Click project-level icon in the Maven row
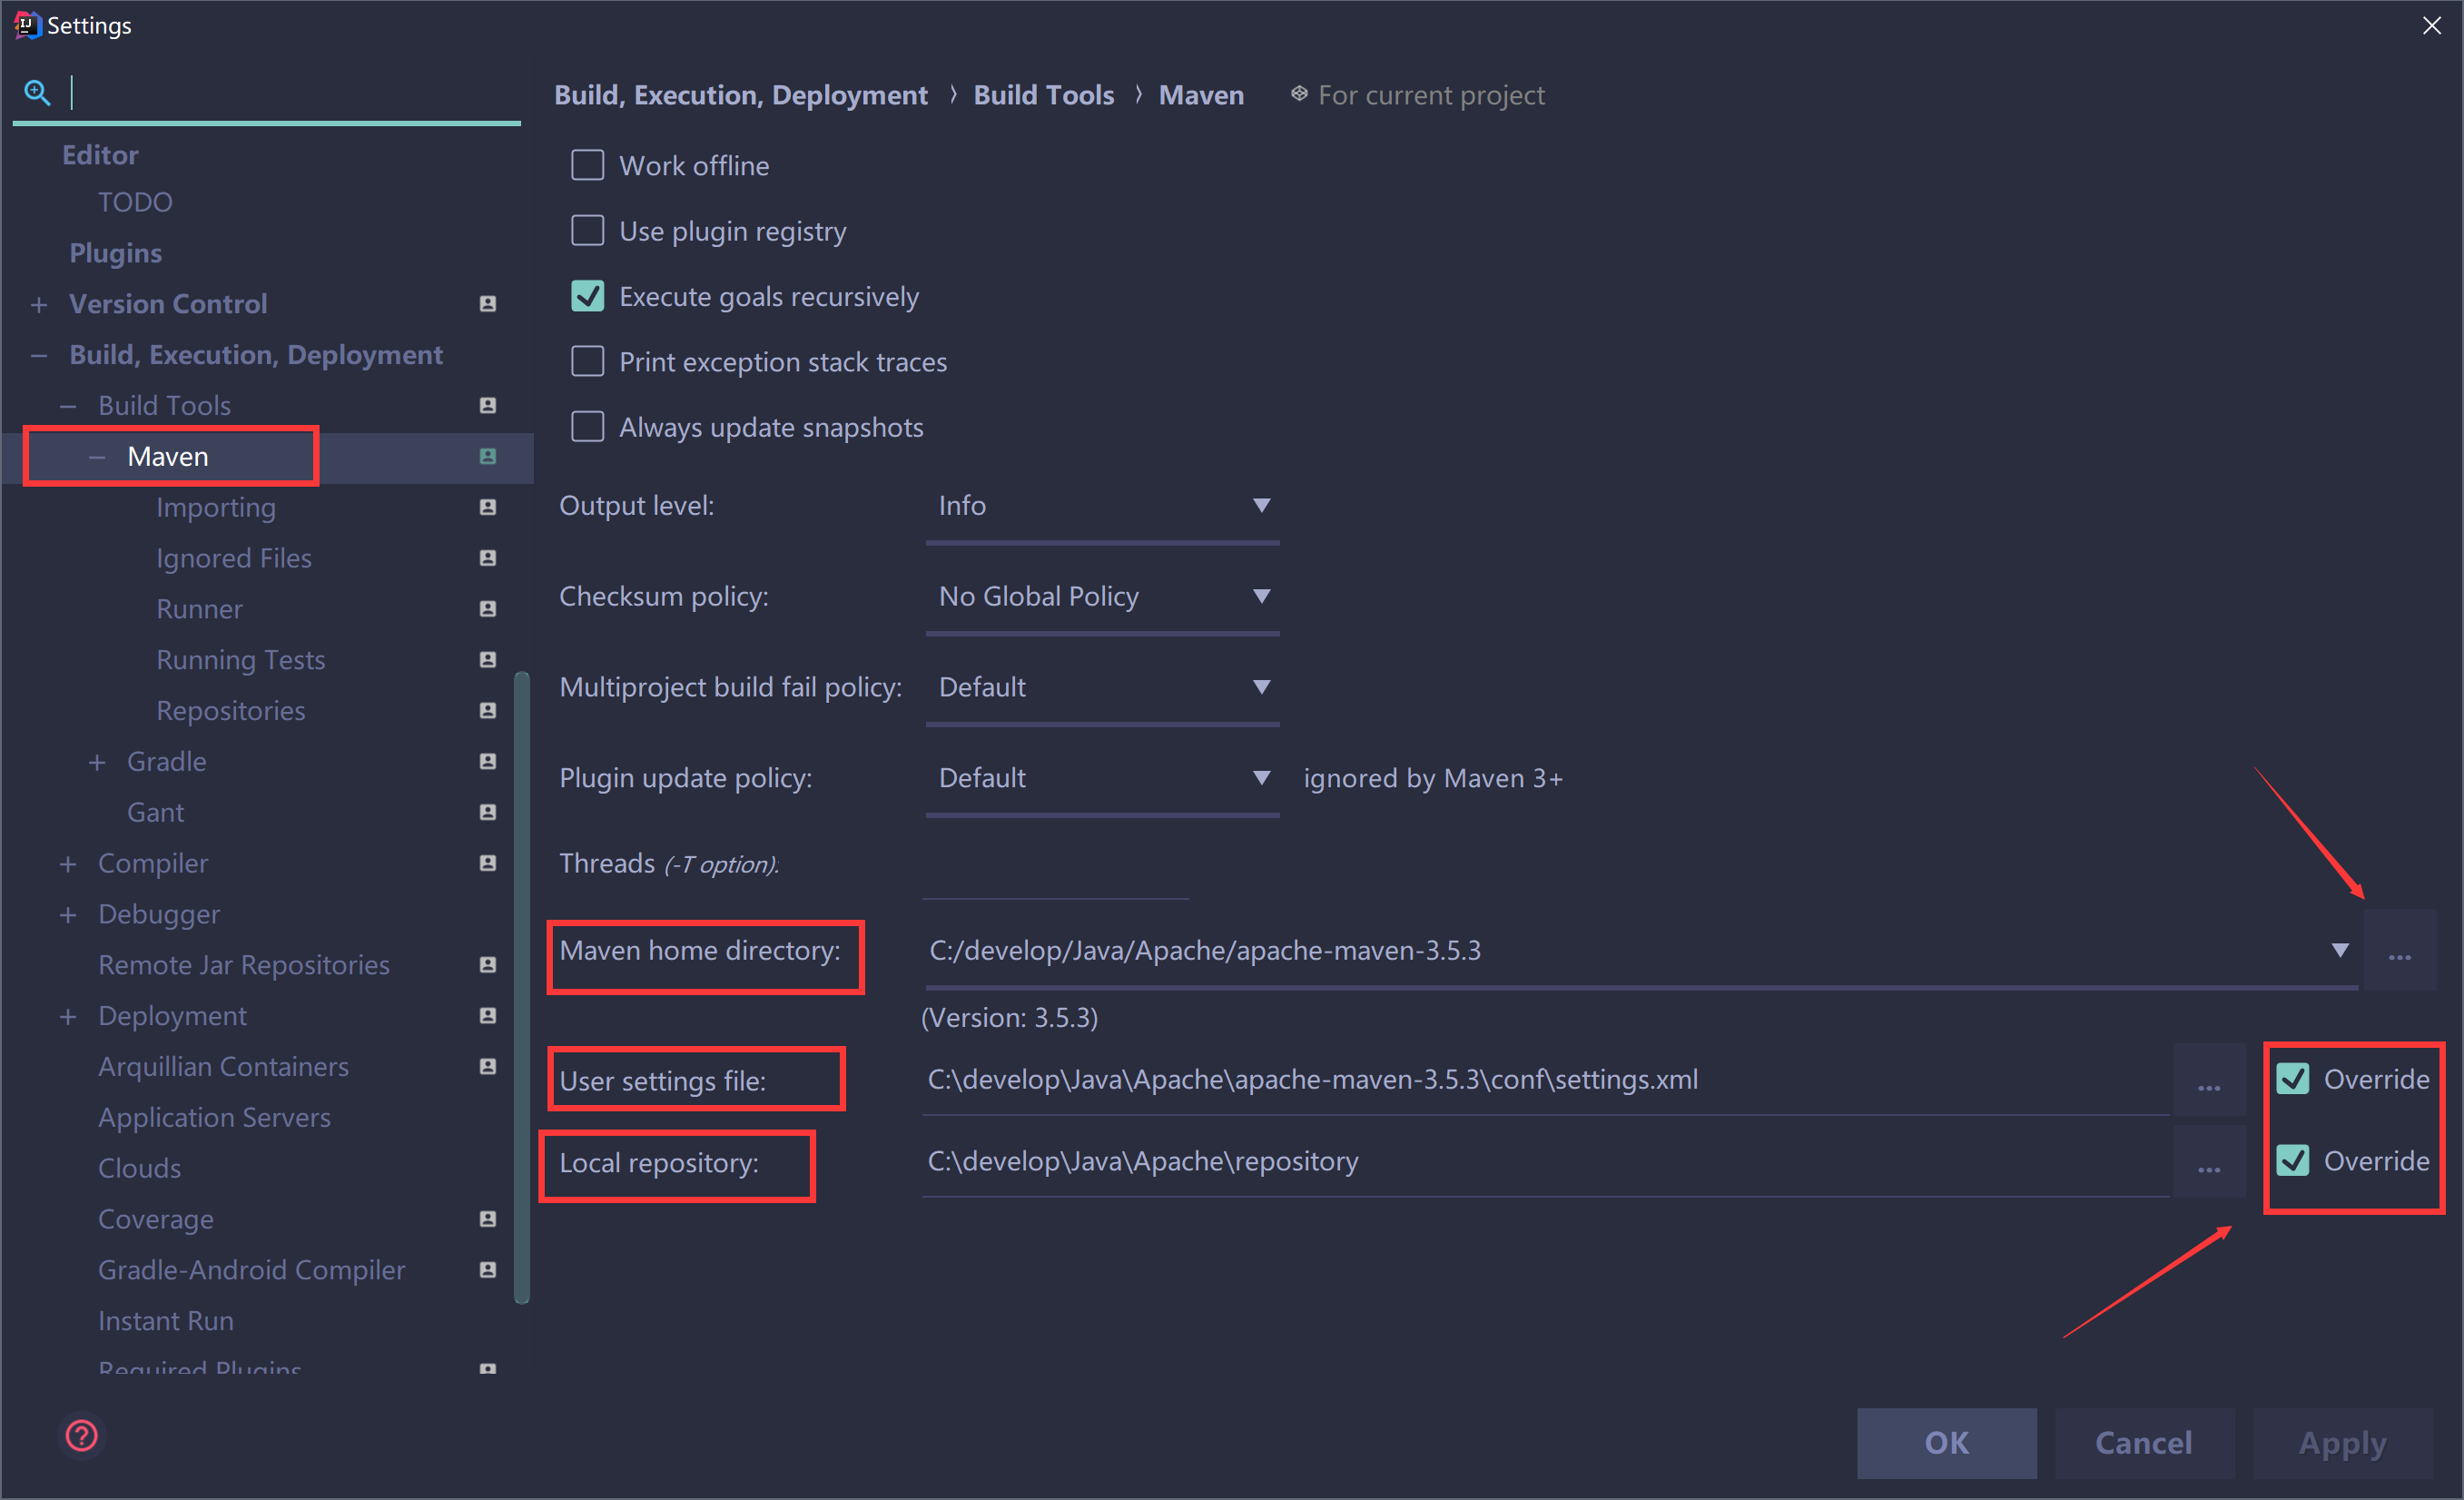The image size is (2464, 1500). (488, 456)
